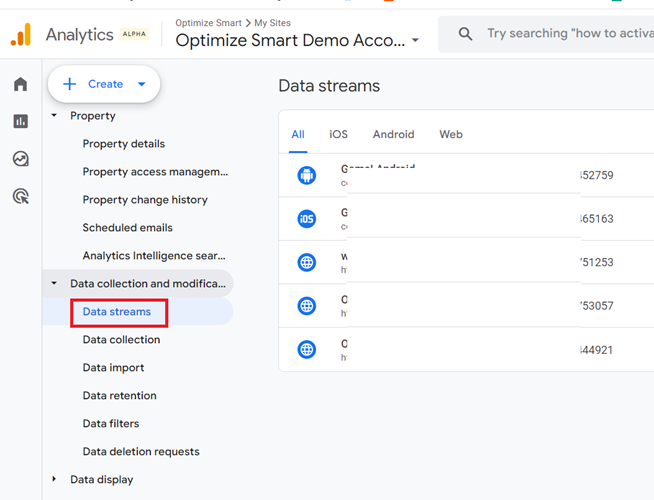Open the Create dropdown arrow
Image resolution: width=654 pixels, height=500 pixels.
click(x=142, y=84)
